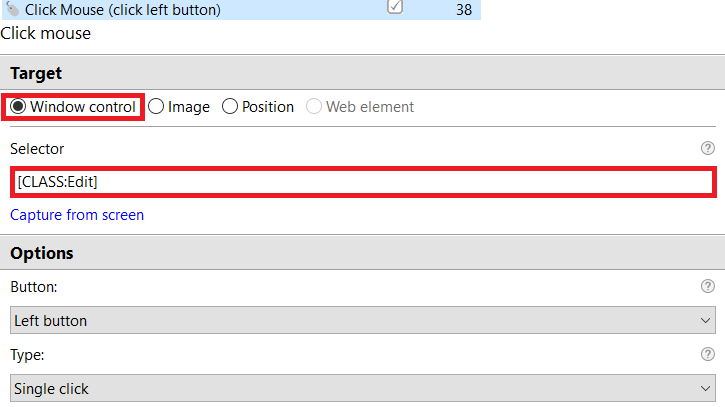This screenshot has height=407, width=725.
Task: Open the help icon next to Button
Action: pos(707,286)
